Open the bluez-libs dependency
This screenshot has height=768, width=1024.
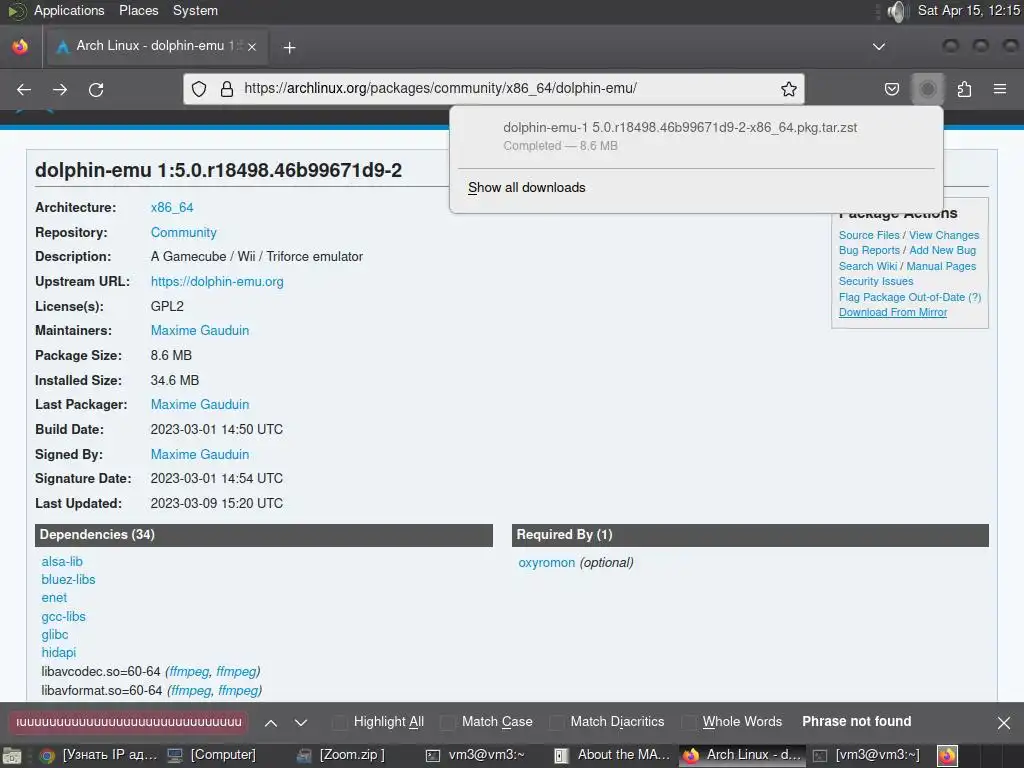(68, 579)
